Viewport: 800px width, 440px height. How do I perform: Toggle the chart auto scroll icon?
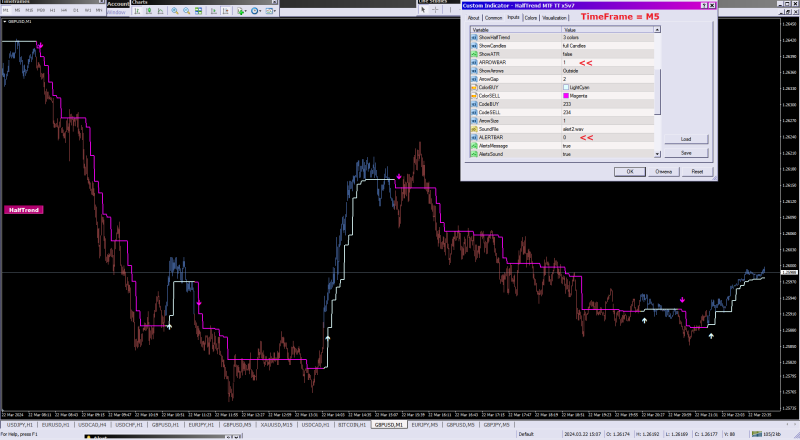214,11
